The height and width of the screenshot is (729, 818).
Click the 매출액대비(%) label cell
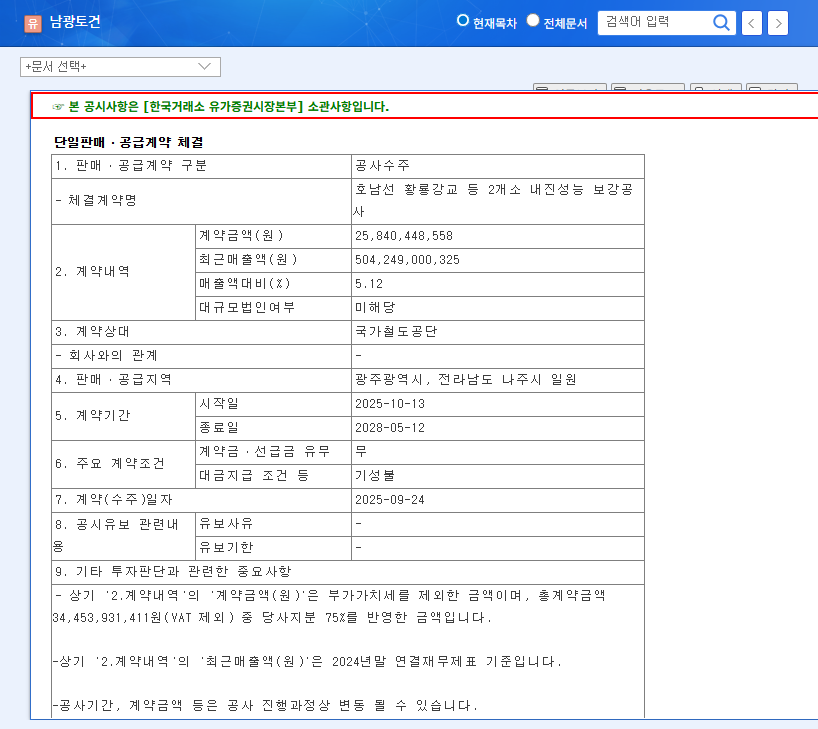click(x=273, y=284)
